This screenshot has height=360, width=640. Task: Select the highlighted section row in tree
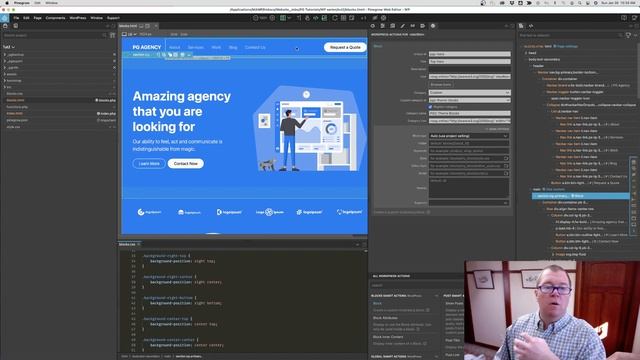click(580, 196)
